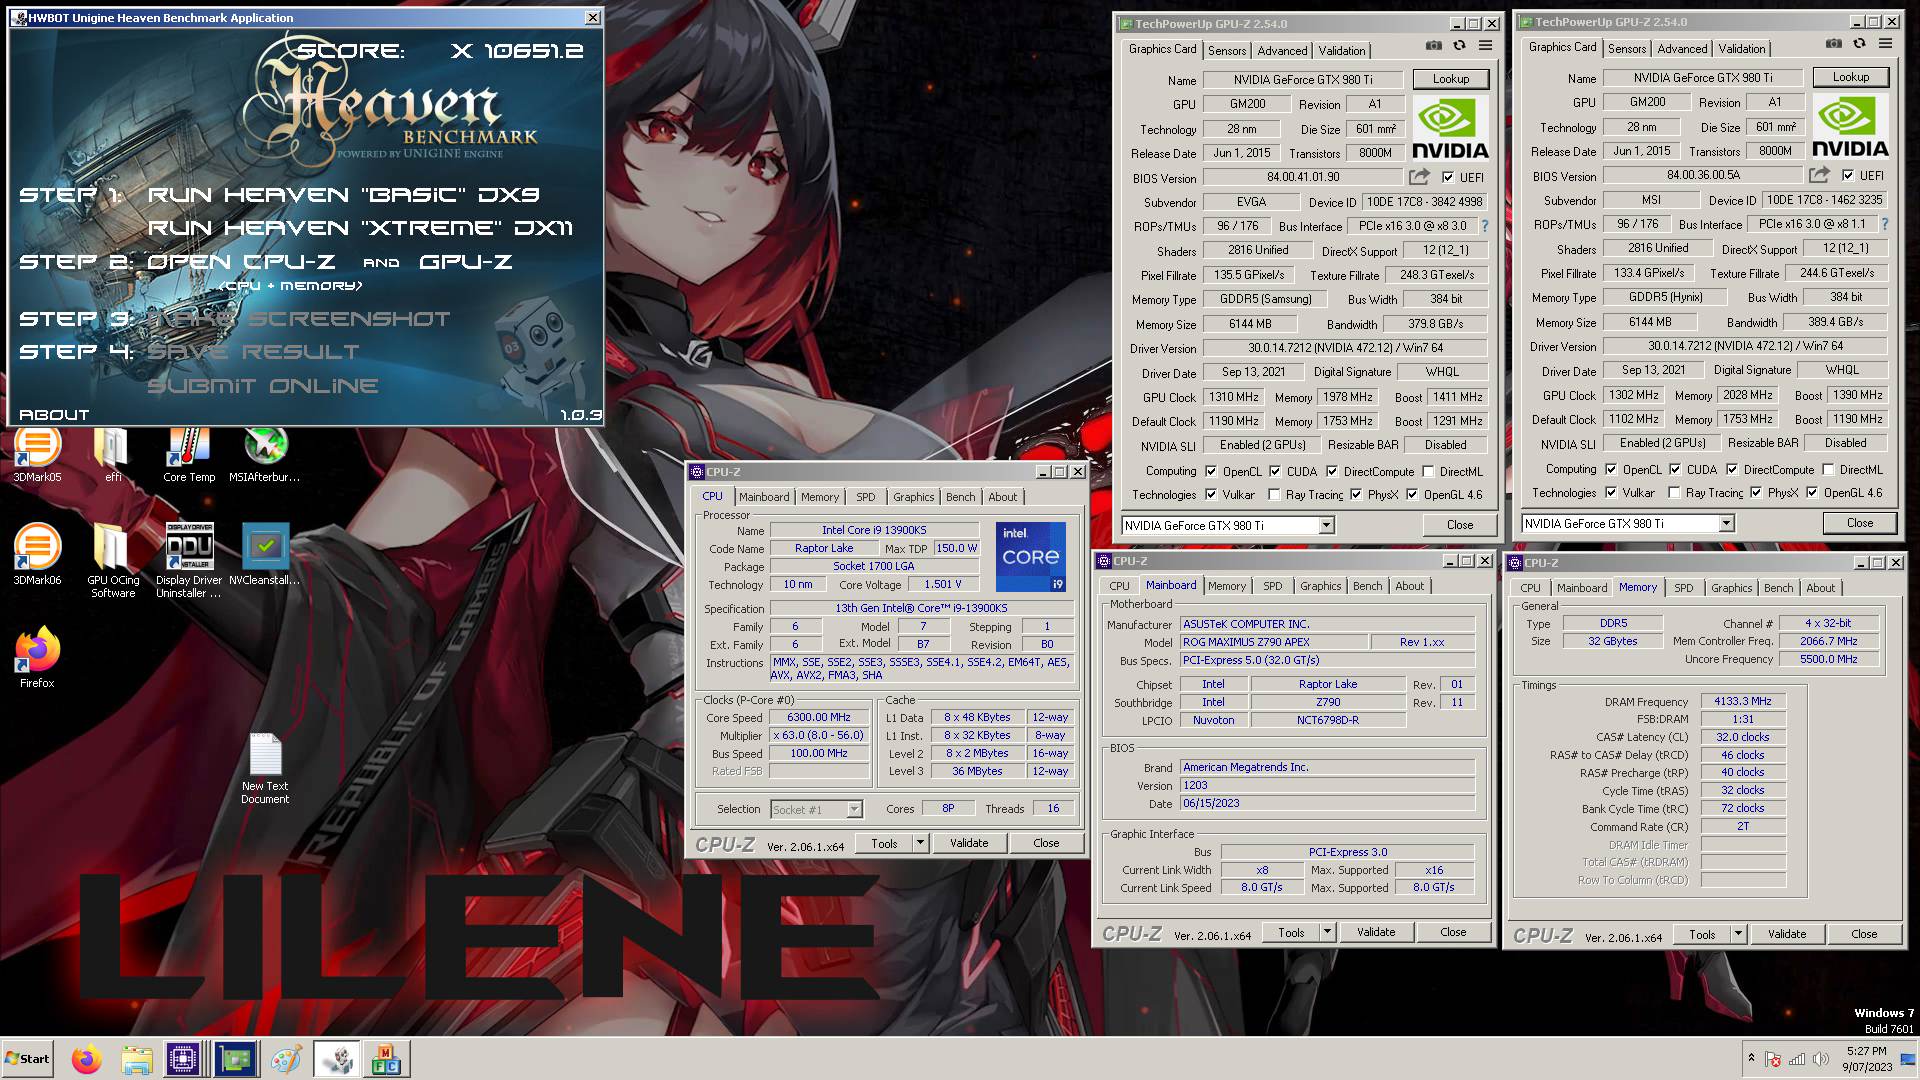The height and width of the screenshot is (1080, 1920).
Task: Toggle DirectCompute checkbox in right GPU-Z
Action: 1732,469
